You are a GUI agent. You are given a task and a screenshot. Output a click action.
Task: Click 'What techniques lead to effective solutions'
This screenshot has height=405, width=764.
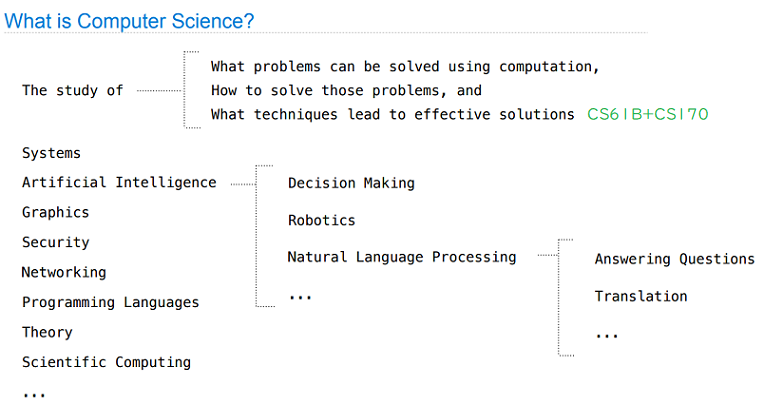(x=393, y=114)
